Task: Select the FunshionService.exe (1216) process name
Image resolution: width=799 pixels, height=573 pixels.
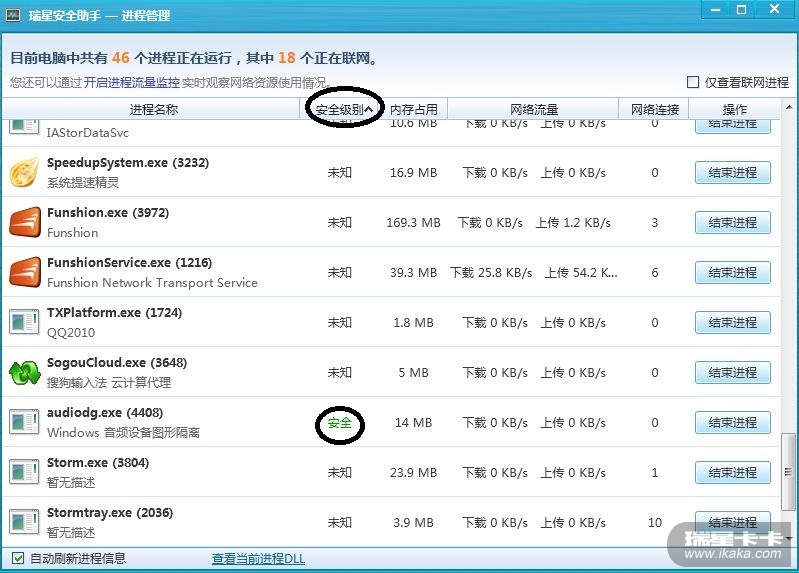Action: (129, 263)
